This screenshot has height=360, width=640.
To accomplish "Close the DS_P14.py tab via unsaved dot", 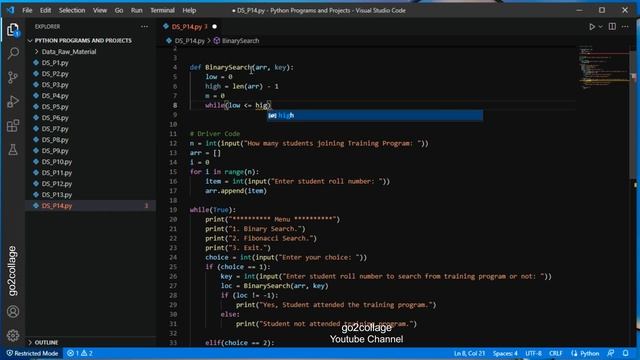I will point(214,27).
